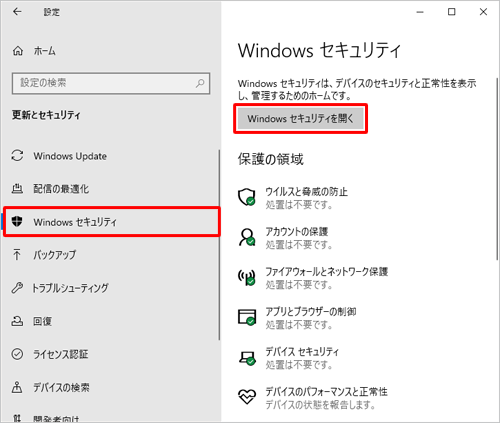This screenshot has width=500, height=423.
Task: Click the Windows セキュリティを開く button
Action: point(300,118)
